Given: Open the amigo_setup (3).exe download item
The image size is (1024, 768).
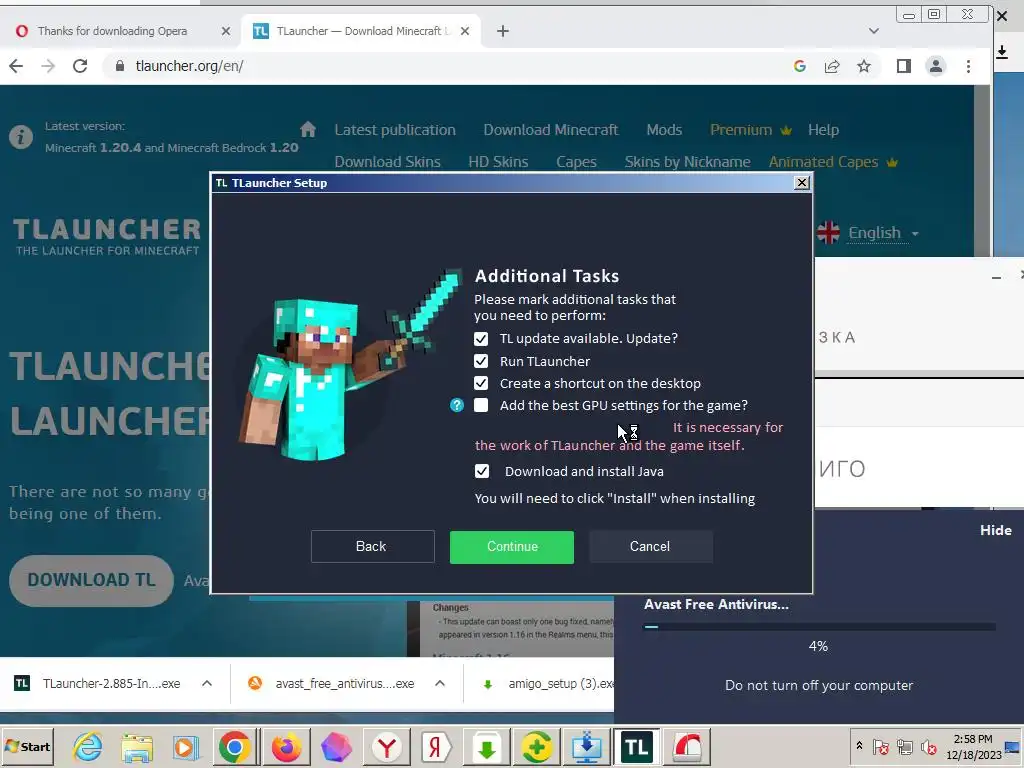Looking at the screenshot, I should [x=547, y=684].
